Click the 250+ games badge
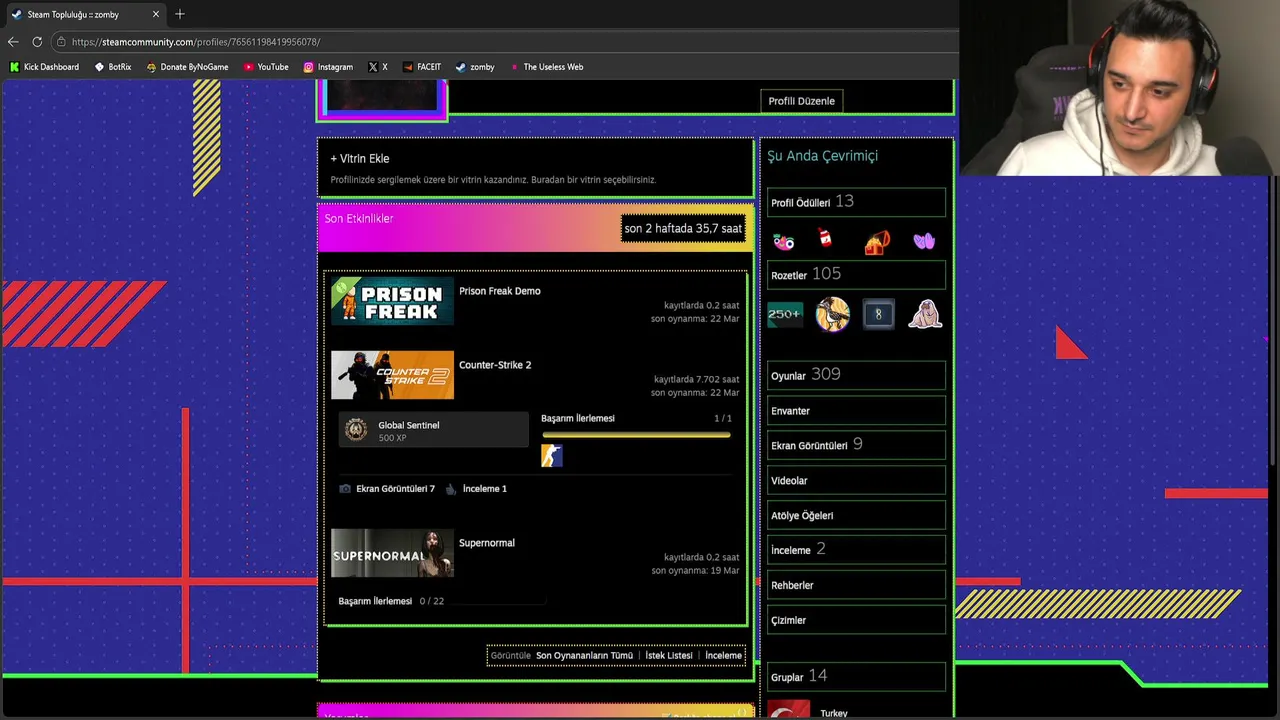 click(x=785, y=314)
